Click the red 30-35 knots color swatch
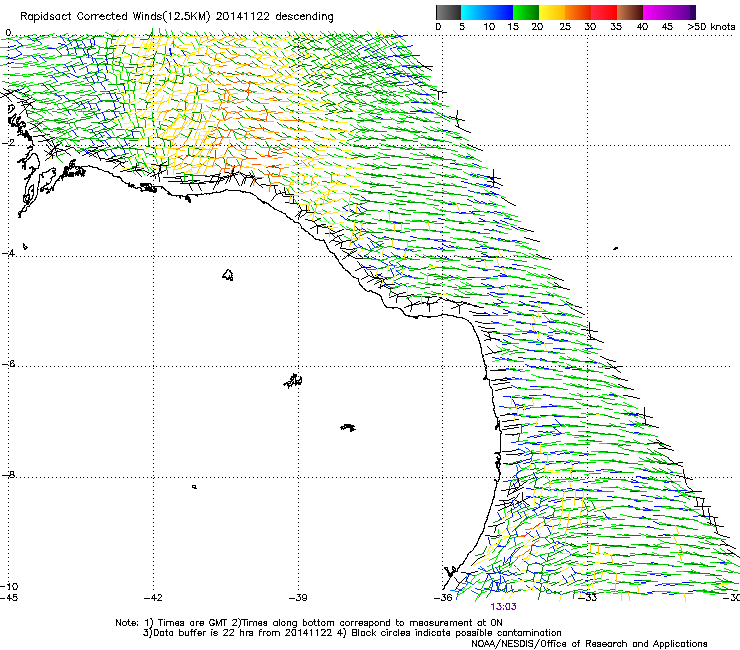The image size is (740, 650). pos(604,12)
